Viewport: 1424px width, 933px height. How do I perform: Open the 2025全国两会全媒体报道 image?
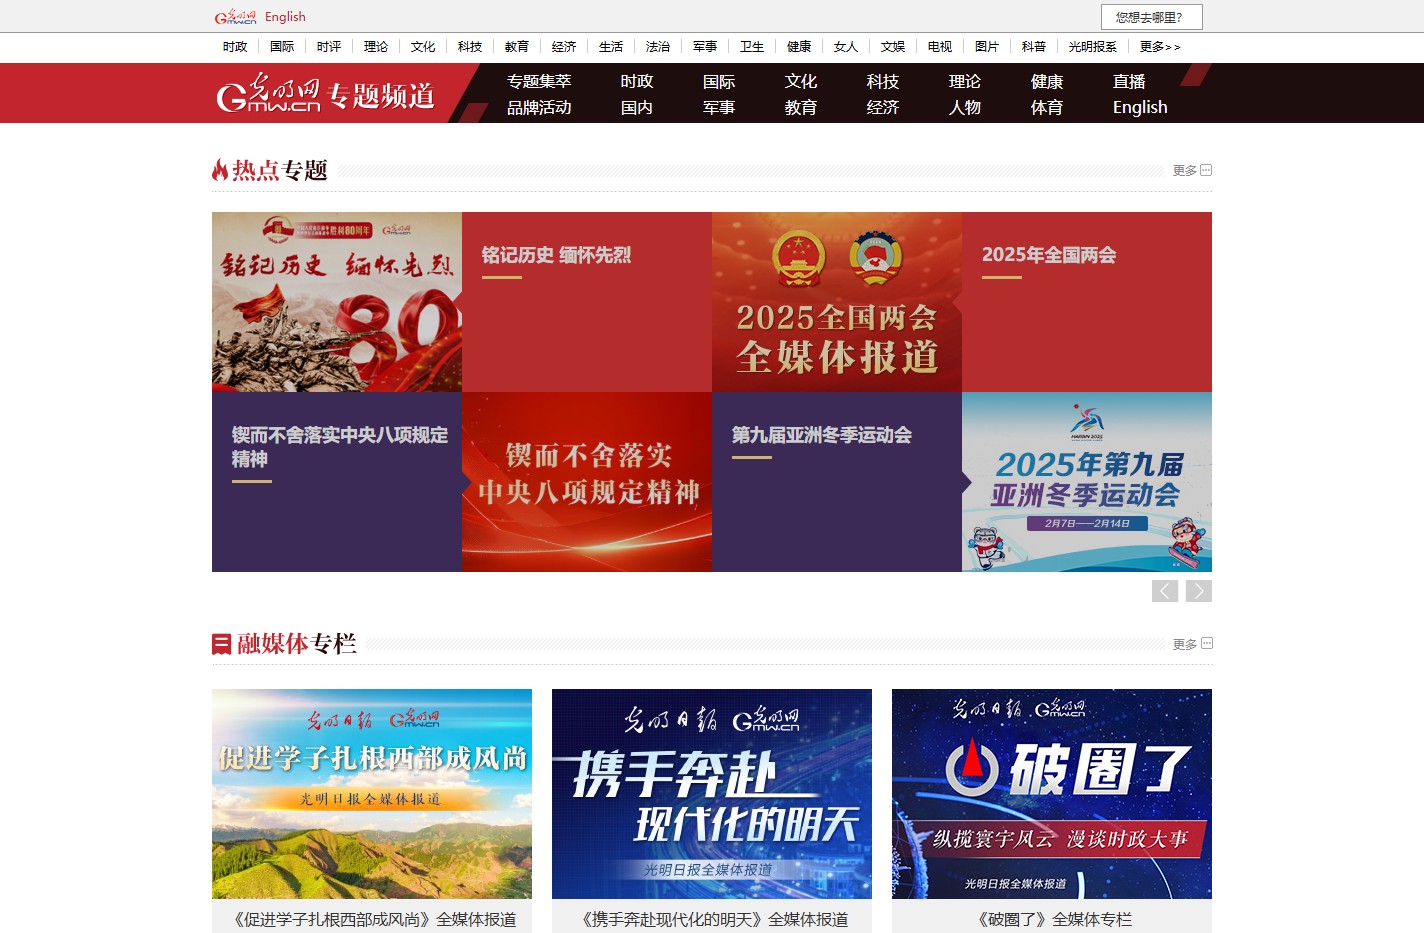click(837, 302)
